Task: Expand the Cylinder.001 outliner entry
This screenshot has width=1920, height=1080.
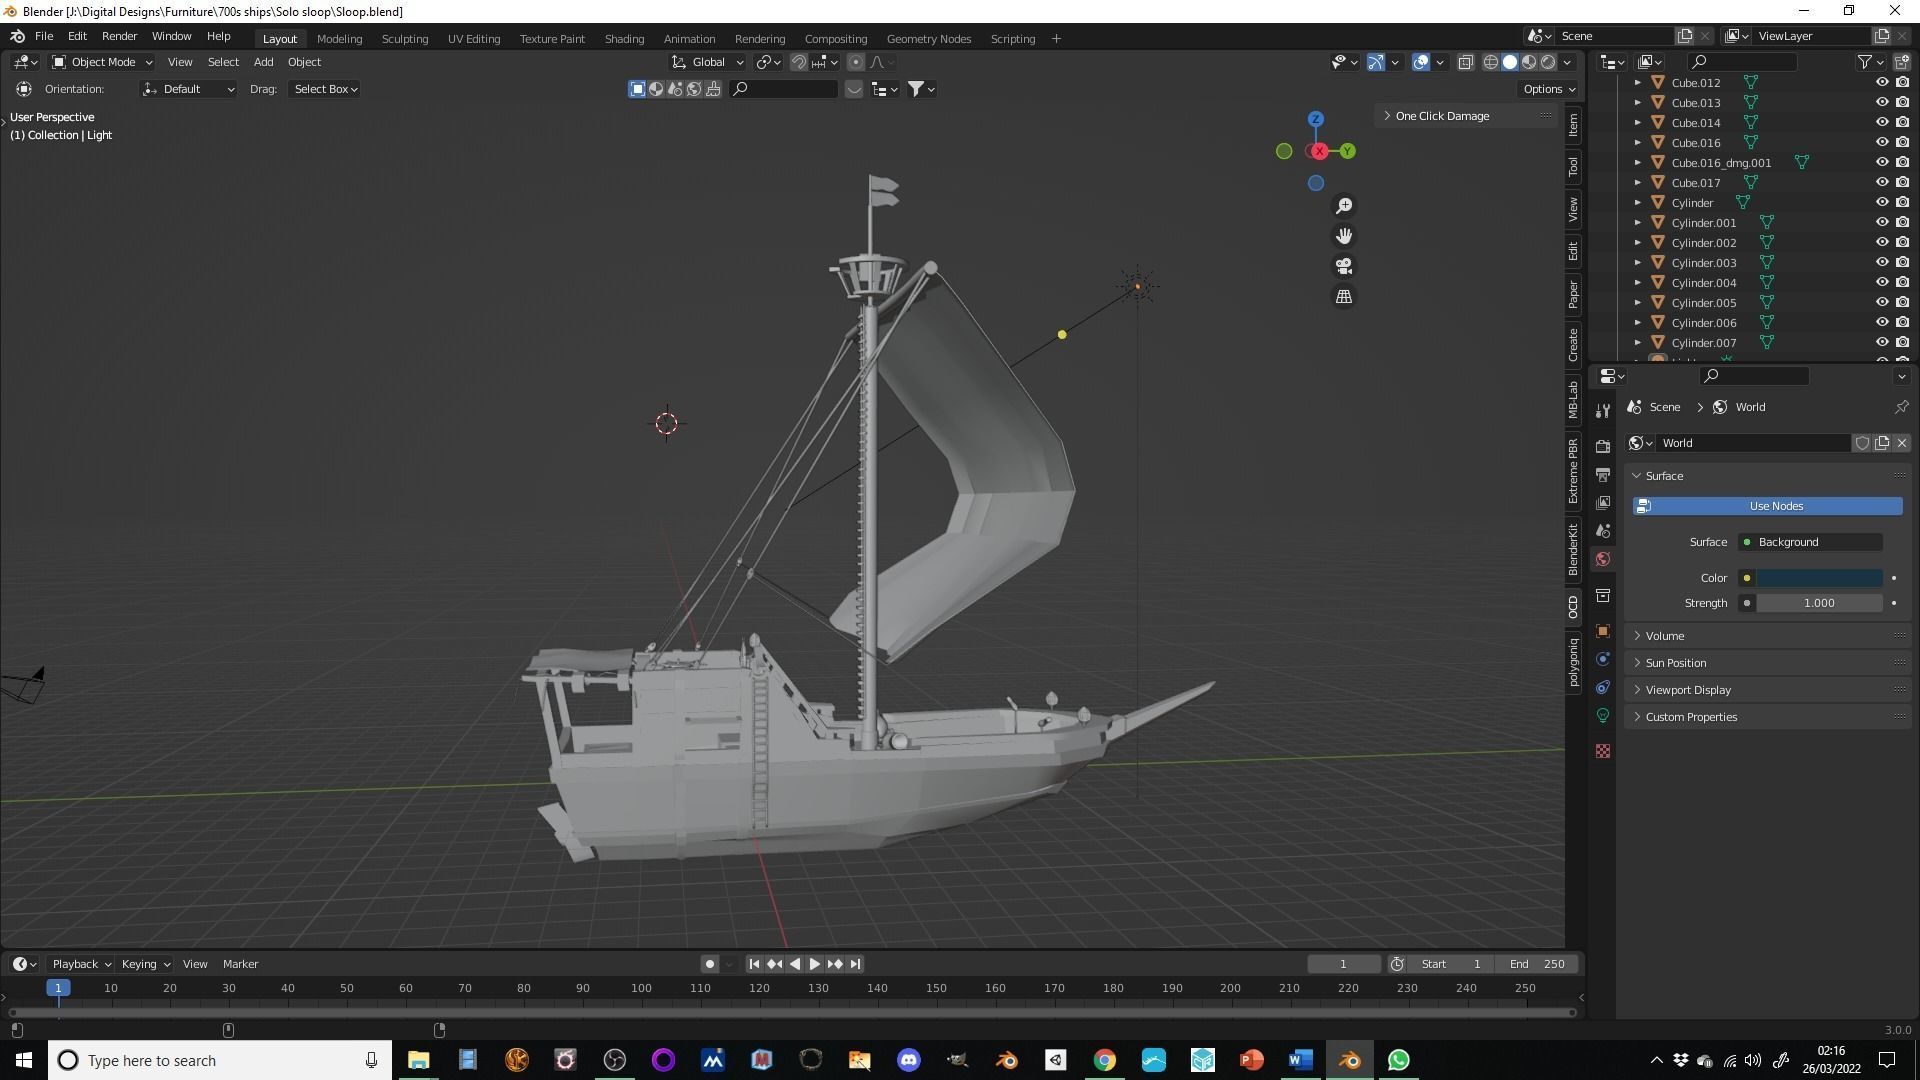Action: coord(1638,222)
